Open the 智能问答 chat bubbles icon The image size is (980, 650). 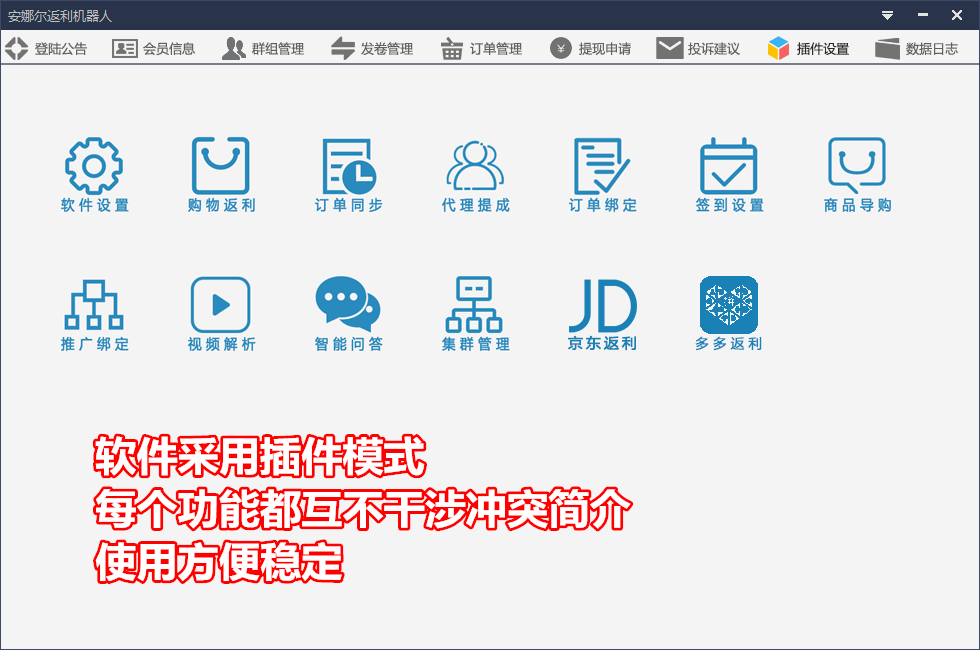pyautogui.click(x=349, y=305)
